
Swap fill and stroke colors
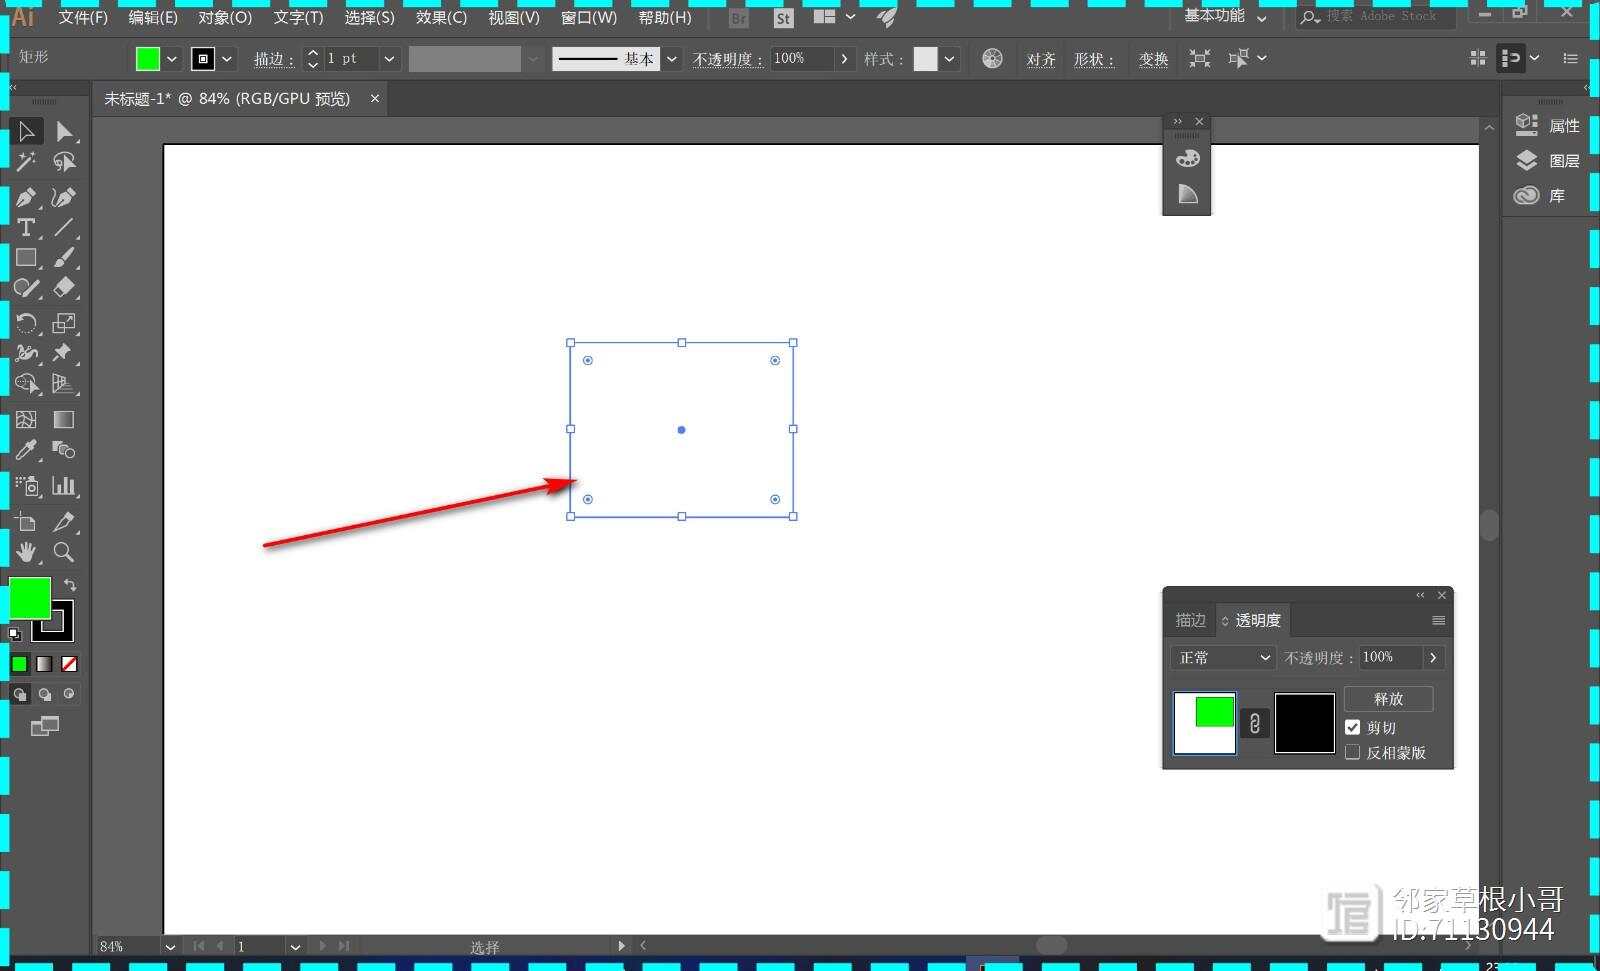point(70,584)
